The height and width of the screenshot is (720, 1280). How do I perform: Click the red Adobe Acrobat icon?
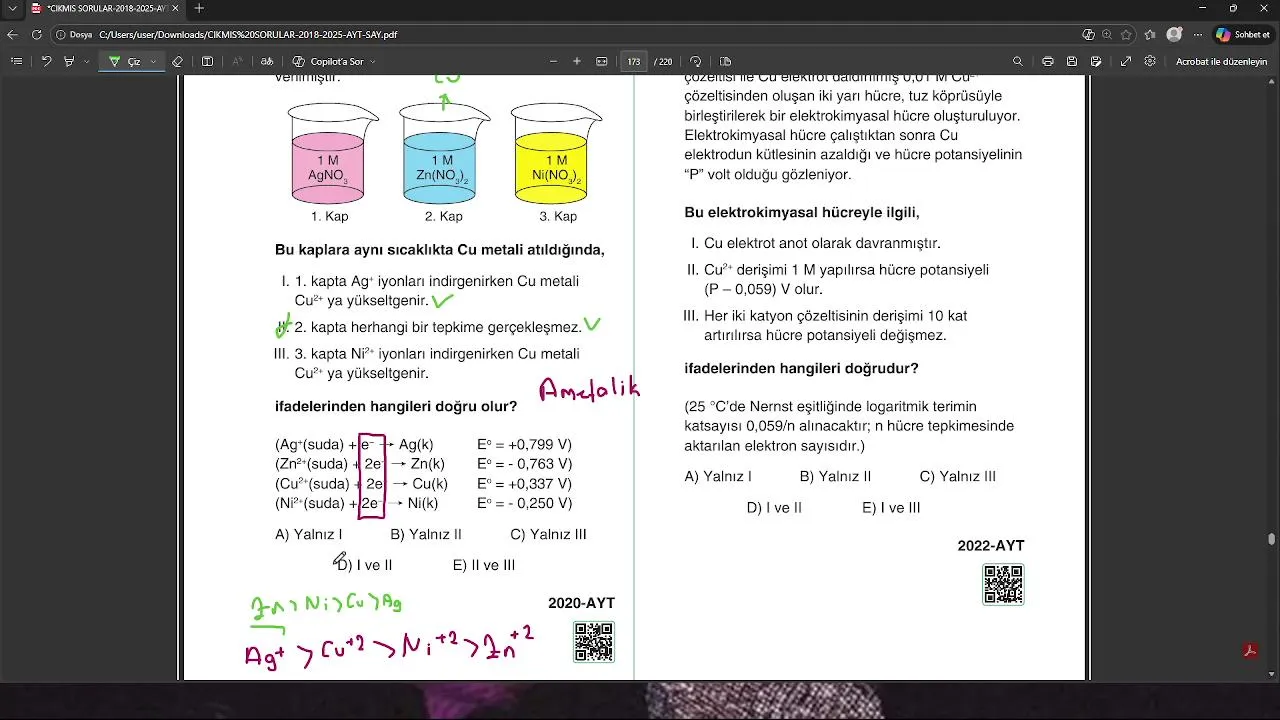click(x=1250, y=651)
